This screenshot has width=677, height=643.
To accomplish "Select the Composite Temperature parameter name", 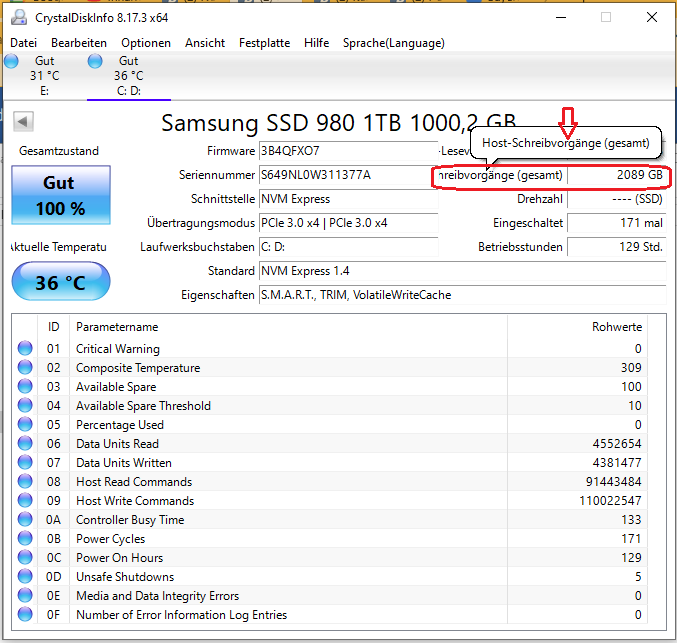I will pyautogui.click(x=138, y=368).
